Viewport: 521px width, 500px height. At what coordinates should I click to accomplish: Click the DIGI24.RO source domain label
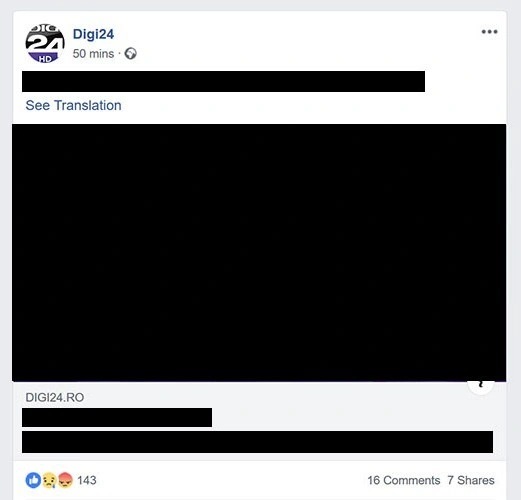click(55, 397)
